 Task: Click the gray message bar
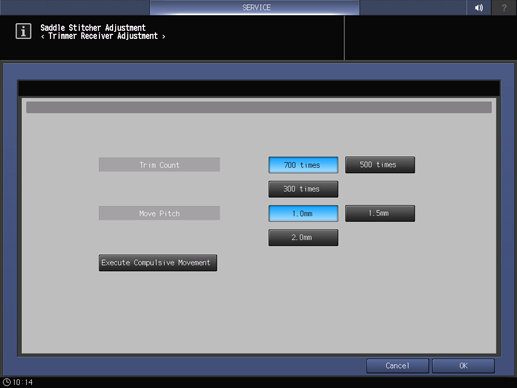(259, 107)
